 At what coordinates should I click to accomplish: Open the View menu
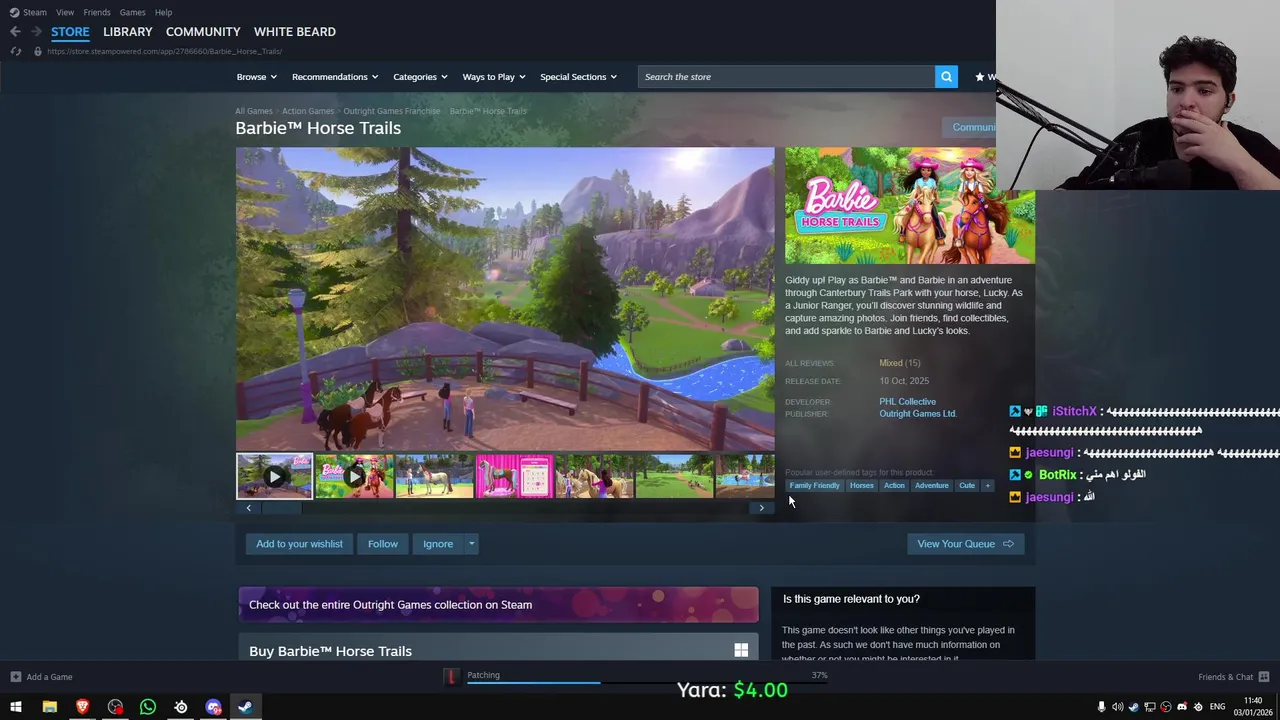click(x=65, y=12)
